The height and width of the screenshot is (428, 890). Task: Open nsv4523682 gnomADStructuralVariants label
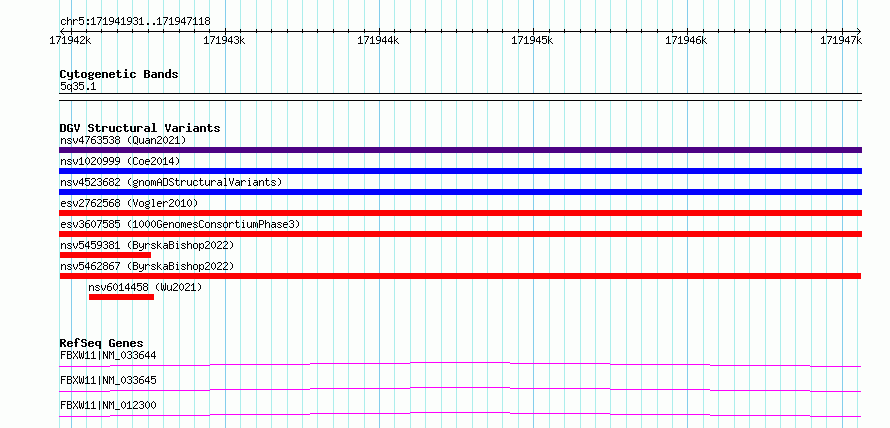(x=171, y=182)
